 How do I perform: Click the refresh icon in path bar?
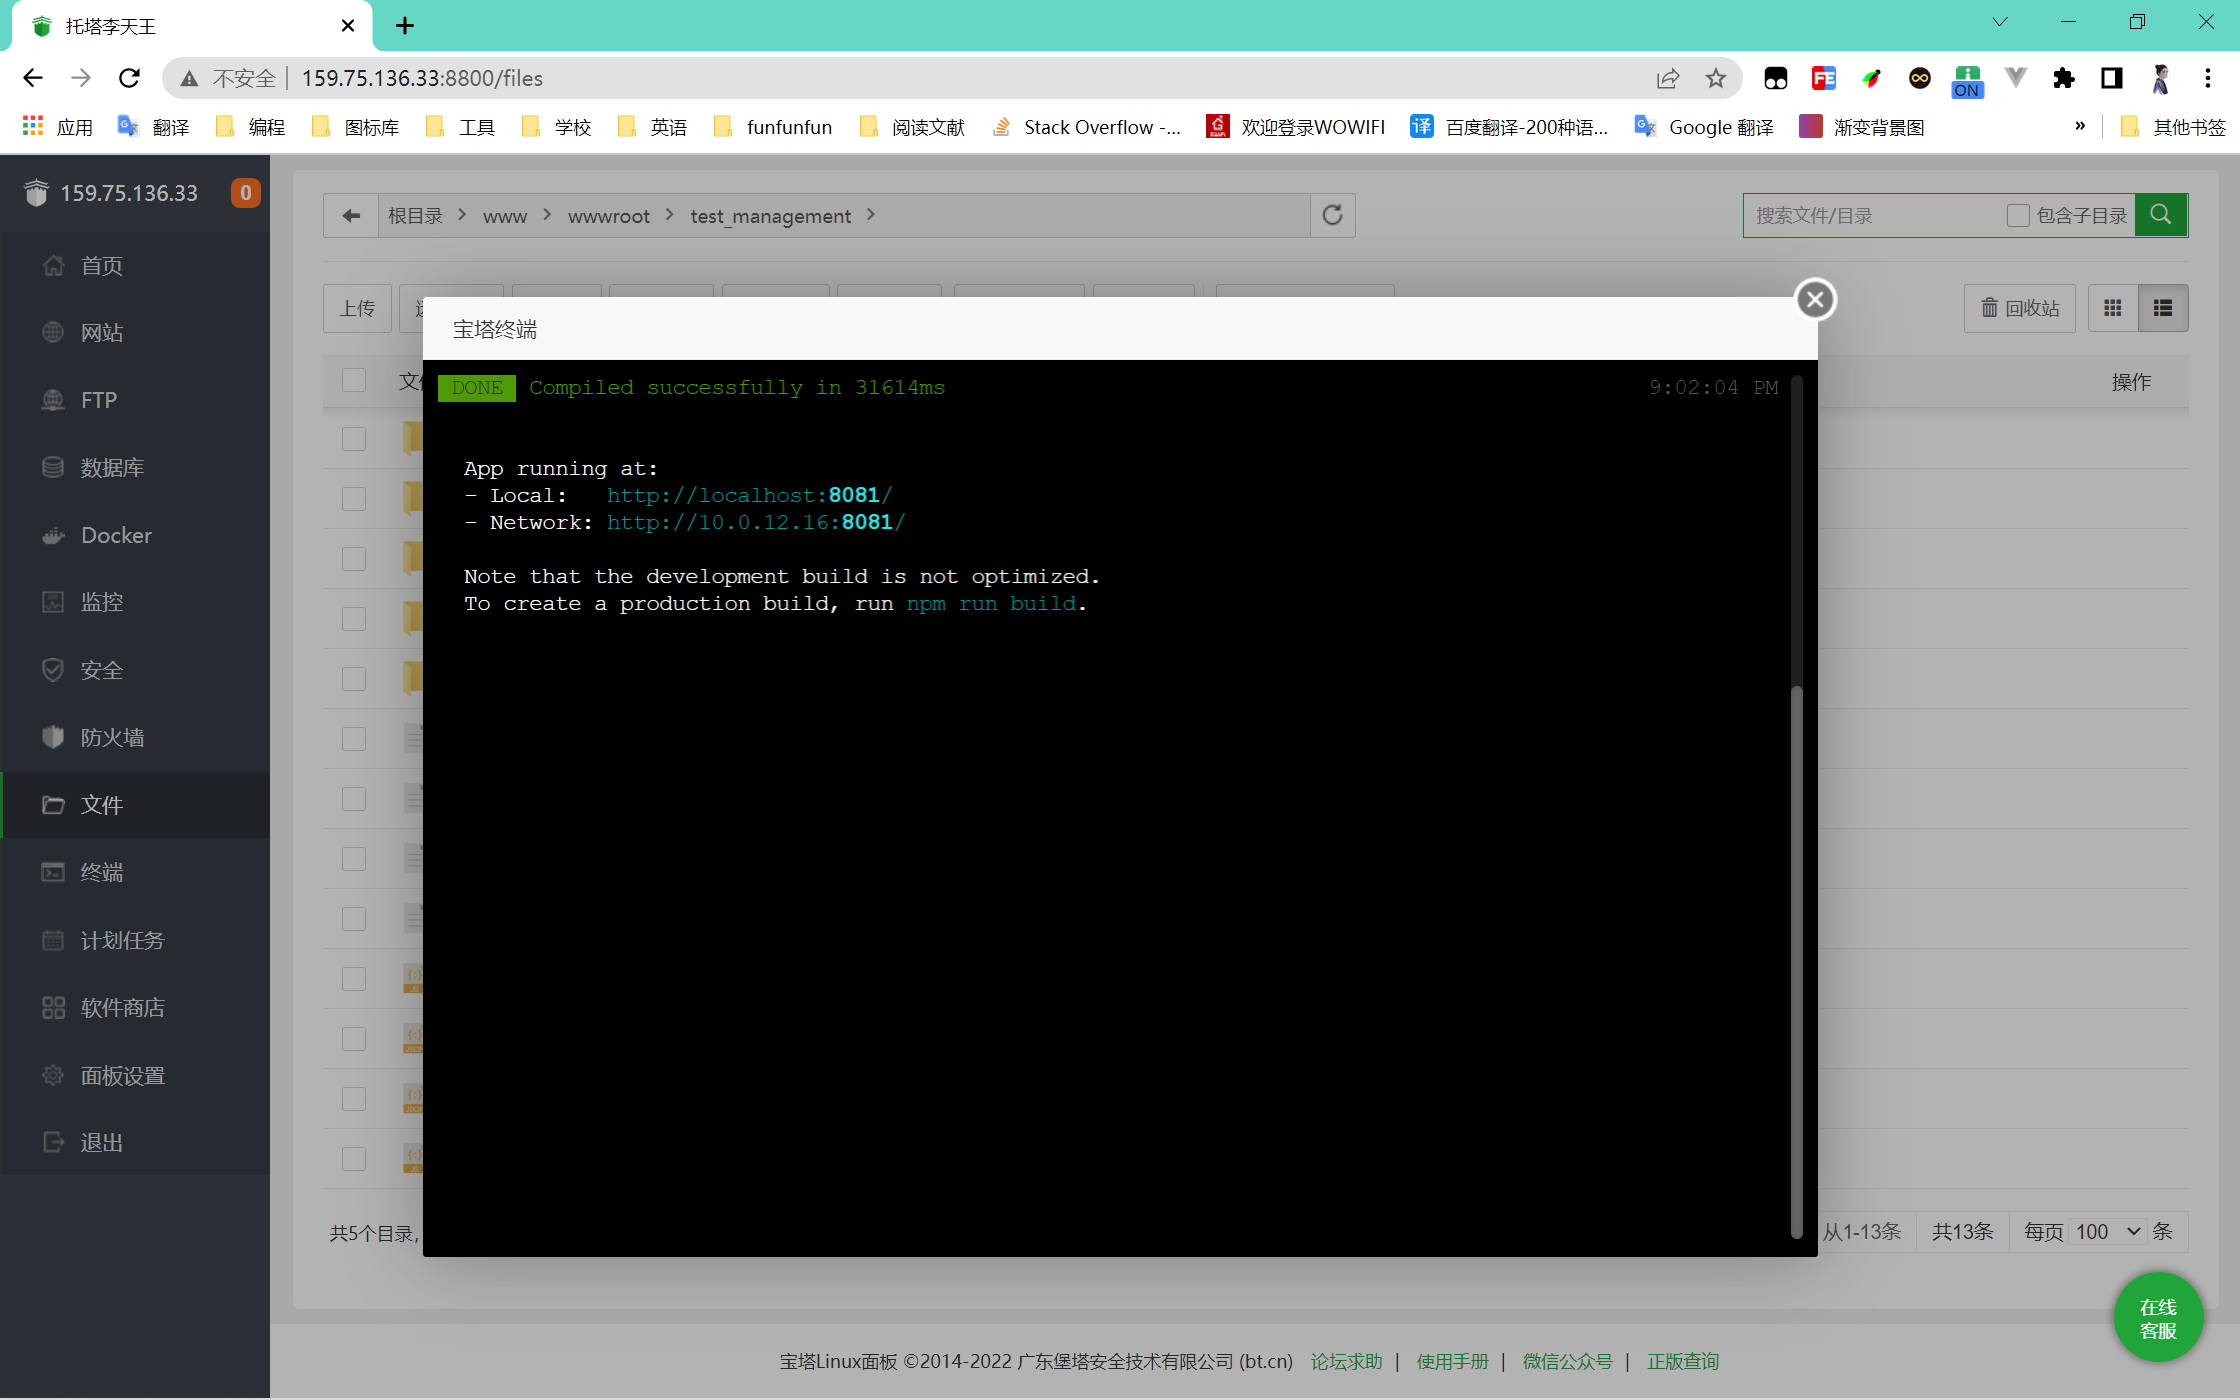tap(1332, 215)
